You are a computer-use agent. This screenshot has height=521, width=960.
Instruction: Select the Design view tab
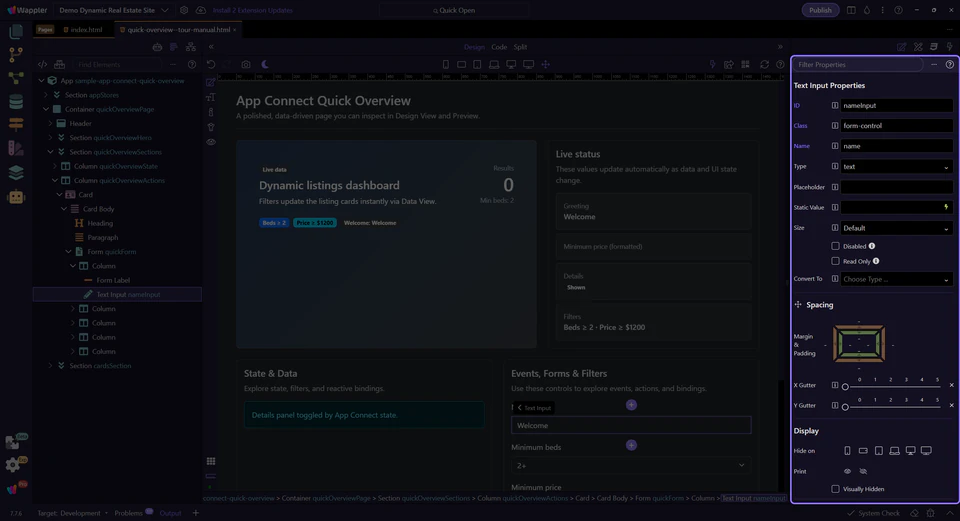(474, 47)
